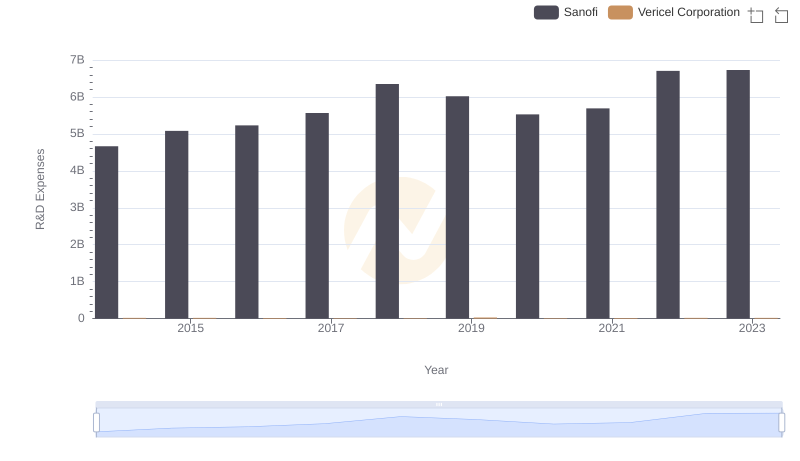Click the zoom area select icon

coord(756,15)
